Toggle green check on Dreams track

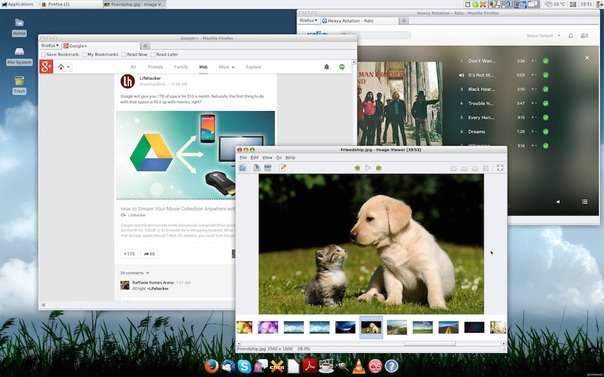[x=545, y=132]
